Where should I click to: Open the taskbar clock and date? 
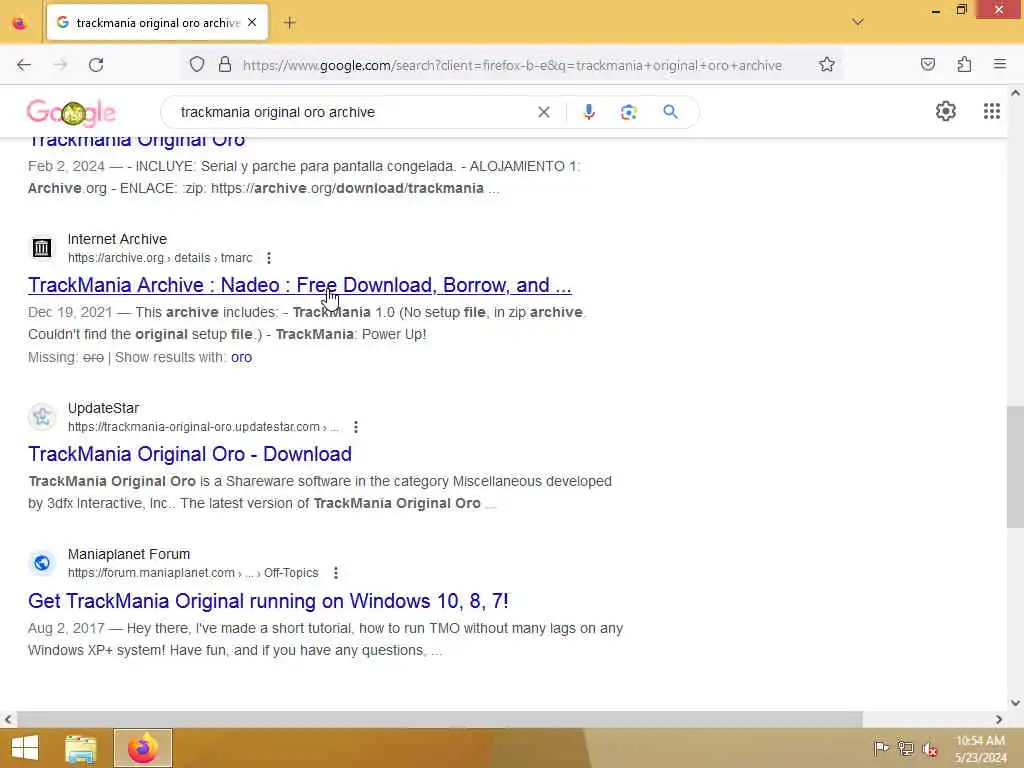[x=980, y=748]
